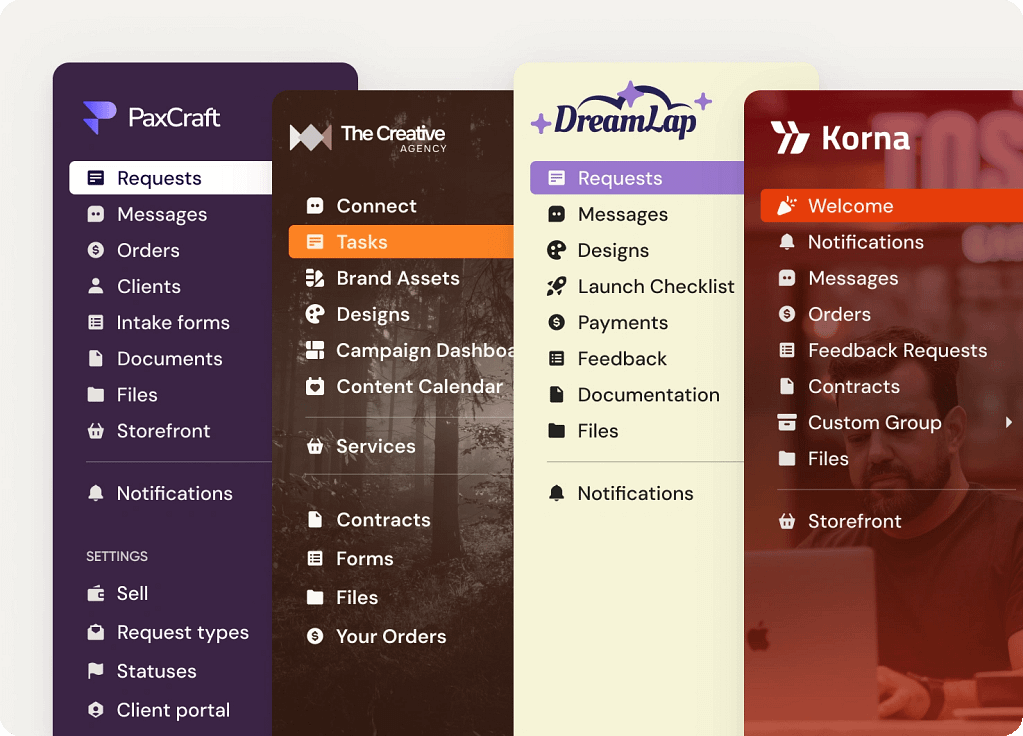Select Designs palette icon in Creative Agency
Screen dimensions: 1023x736
pyautogui.click(x=315, y=314)
